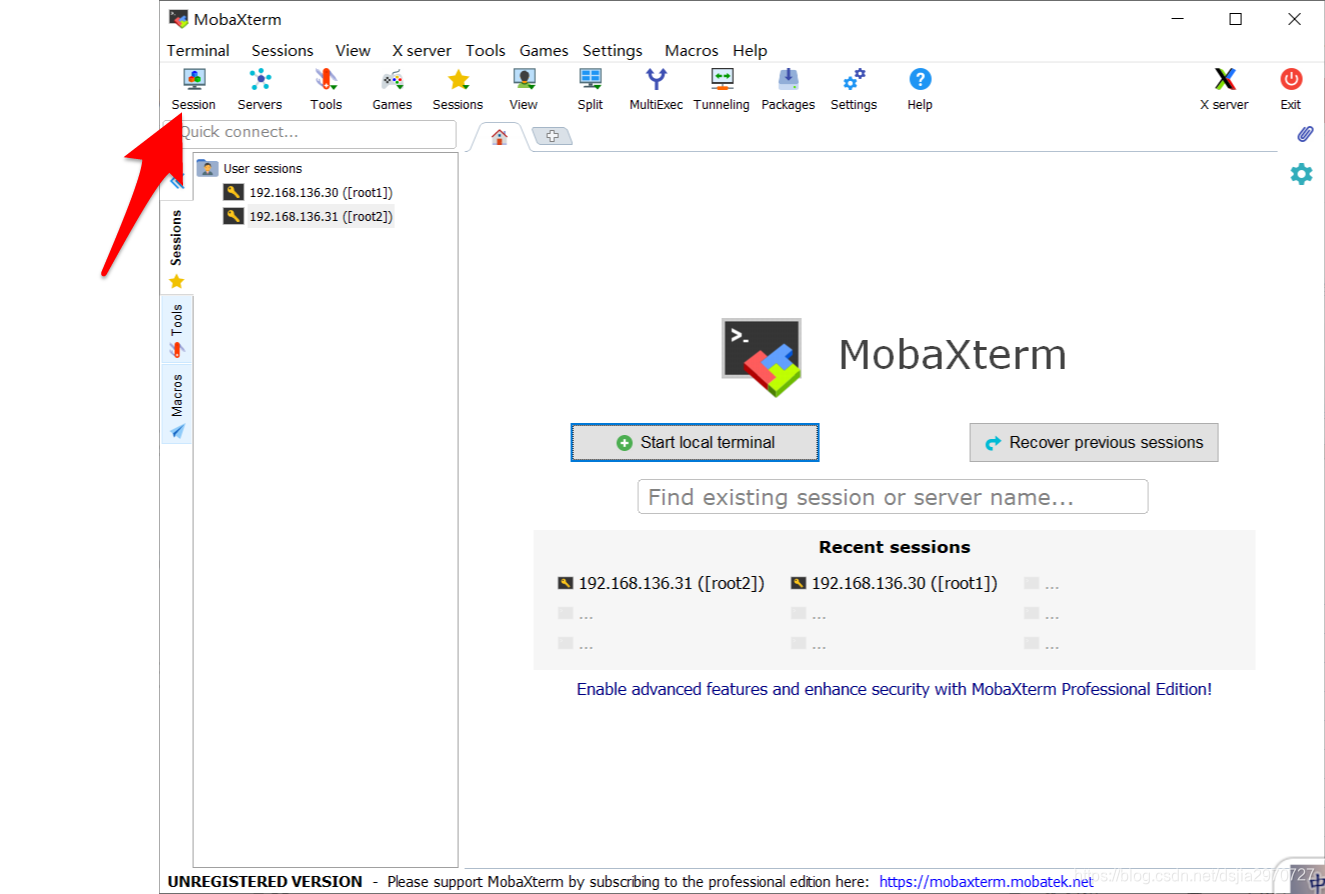The image size is (1325, 894).
Task: Open the View toolbar icon
Action: pos(523,89)
